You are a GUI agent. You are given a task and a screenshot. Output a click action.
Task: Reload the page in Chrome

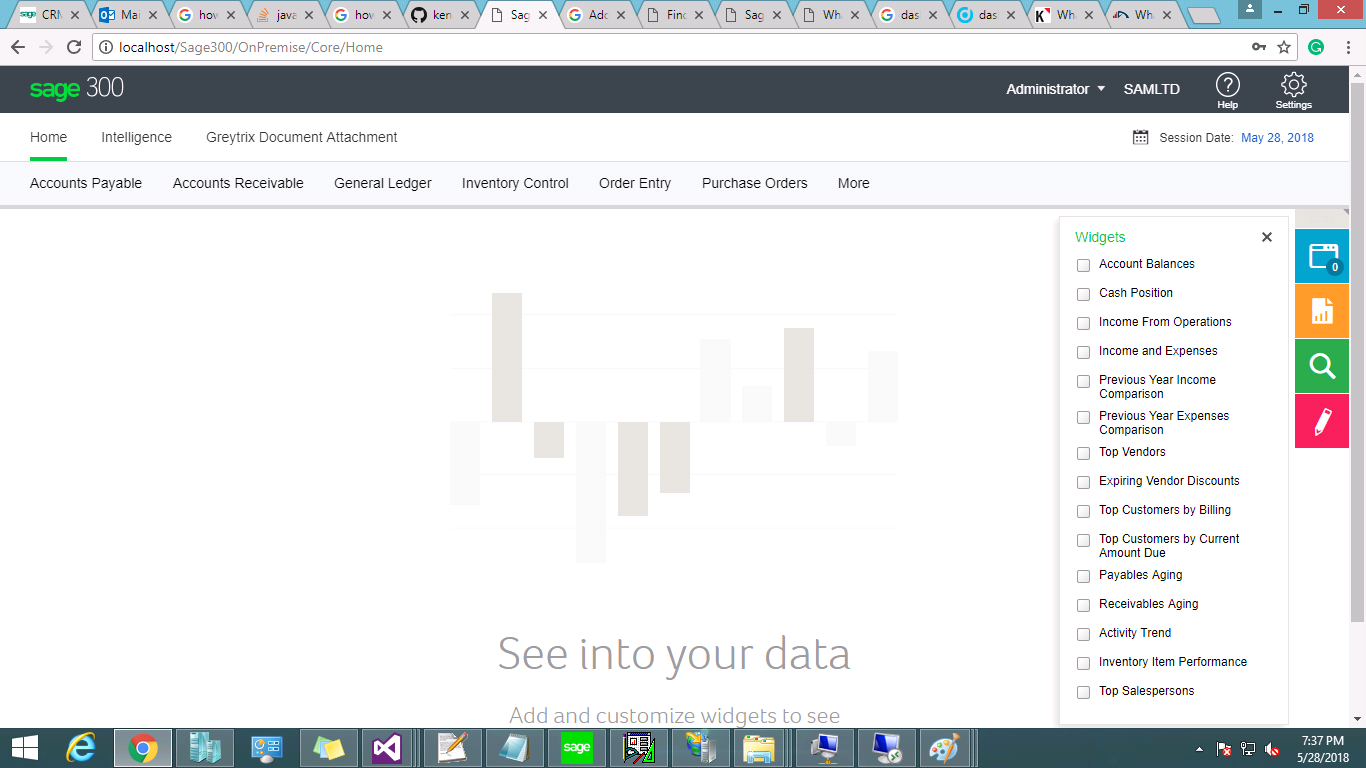[x=73, y=47]
